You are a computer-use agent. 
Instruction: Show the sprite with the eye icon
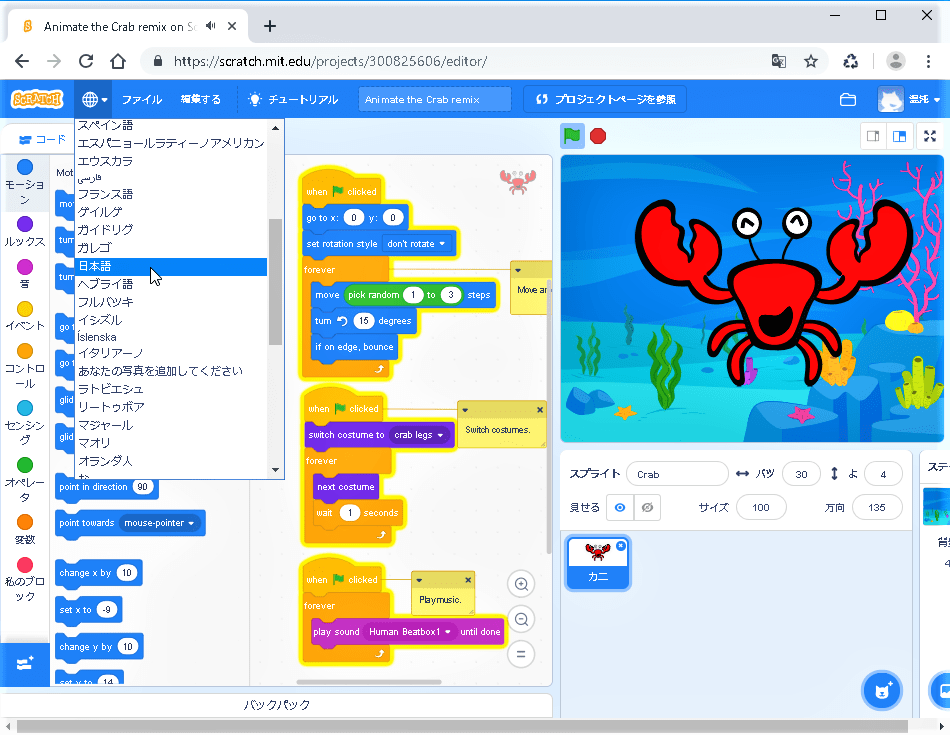[x=620, y=508]
